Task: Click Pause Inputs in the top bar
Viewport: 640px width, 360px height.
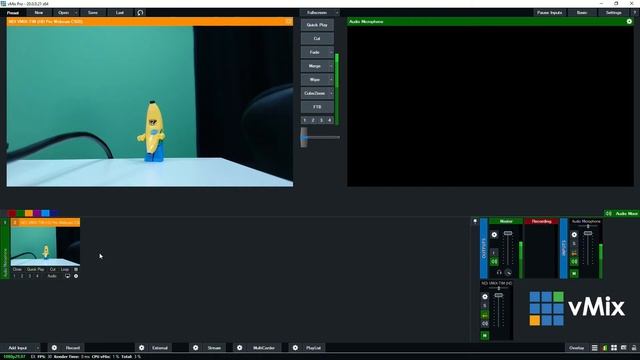Action: (x=549, y=13)
